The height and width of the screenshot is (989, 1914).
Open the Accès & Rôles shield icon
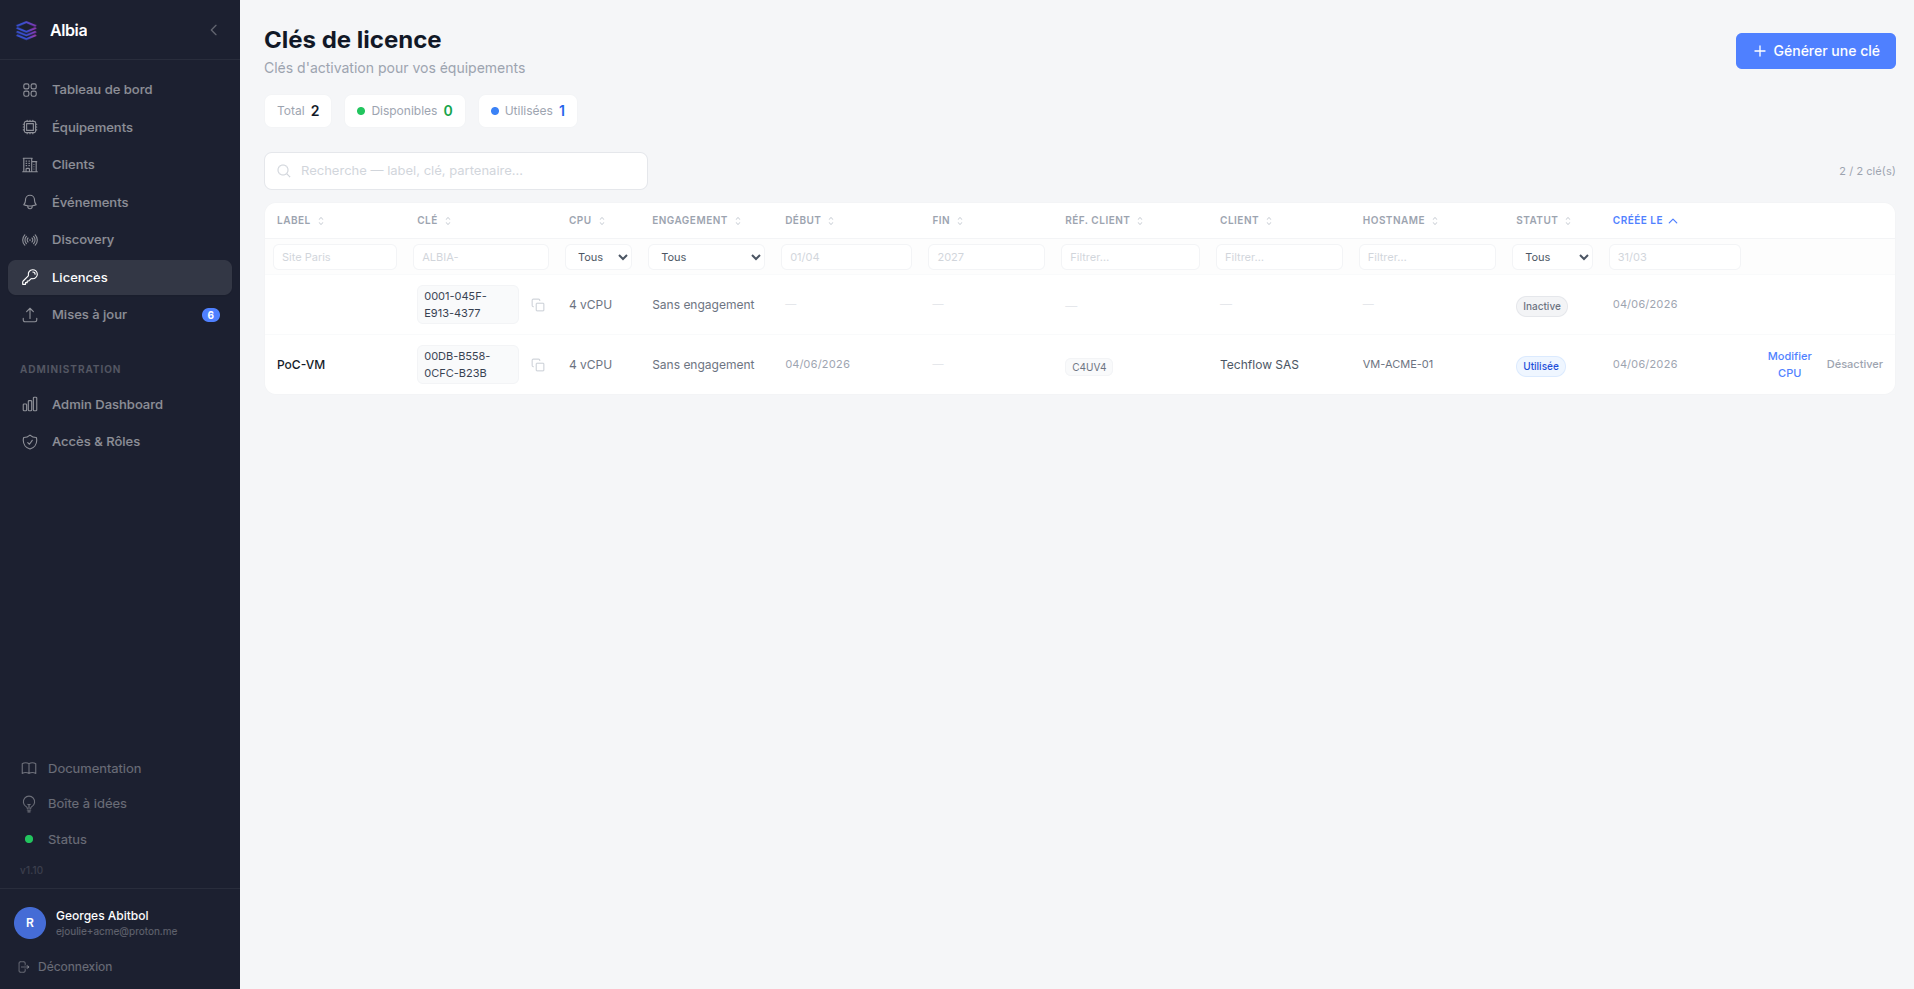tap(30, 442)
